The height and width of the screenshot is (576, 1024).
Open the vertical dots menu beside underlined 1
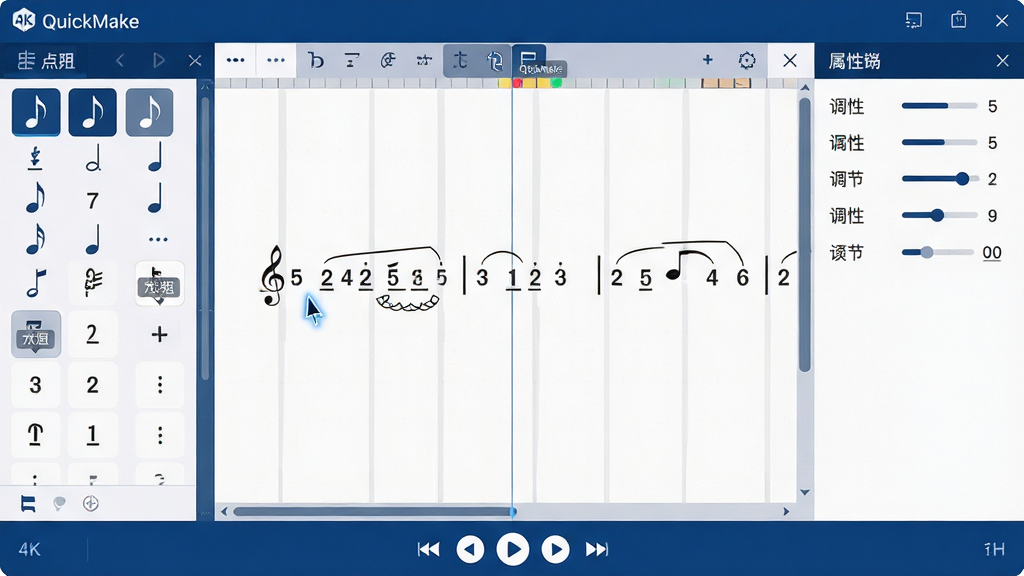click(159, 435)
